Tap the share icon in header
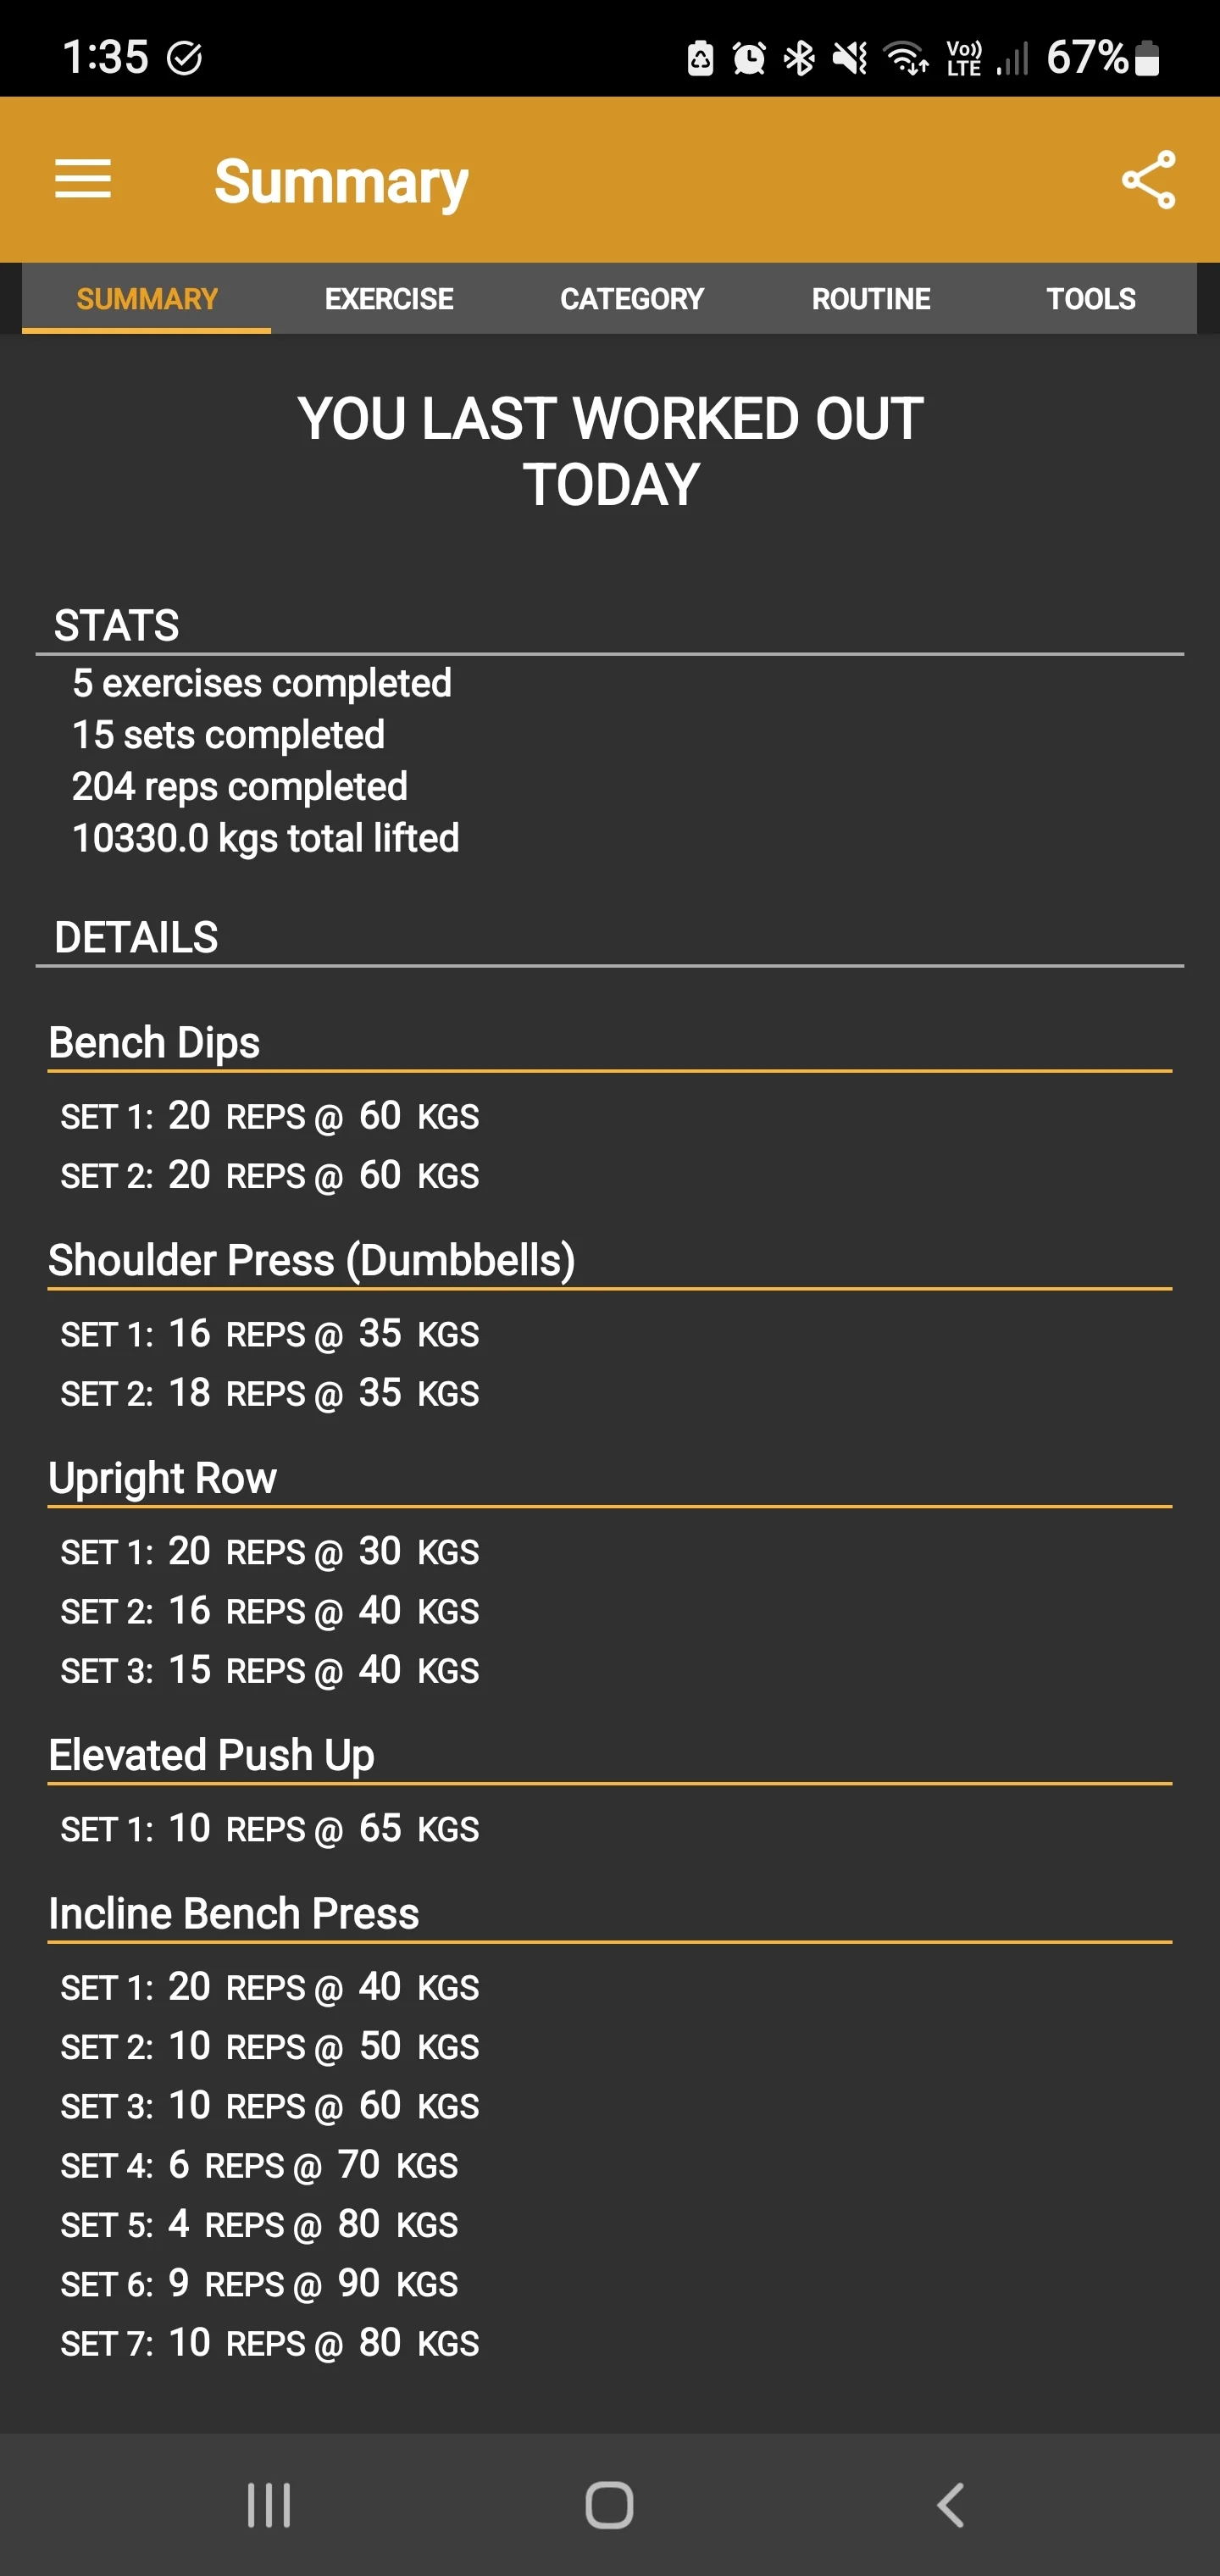The height and width of the screenshot is (2576, 1220). 1148,180
